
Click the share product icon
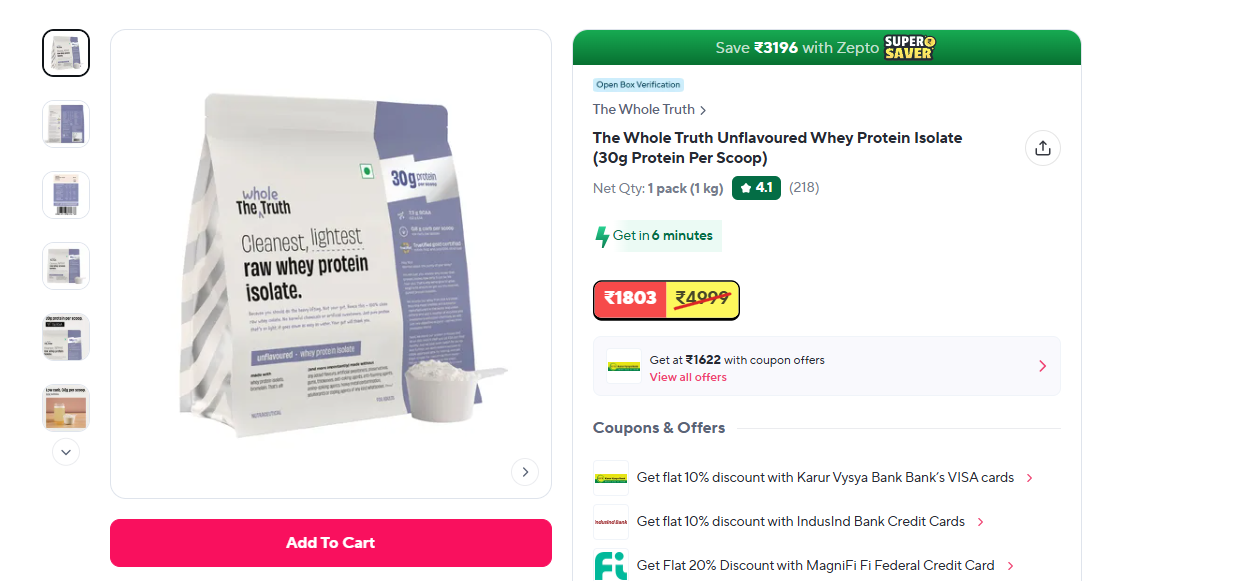(1042, 148)
